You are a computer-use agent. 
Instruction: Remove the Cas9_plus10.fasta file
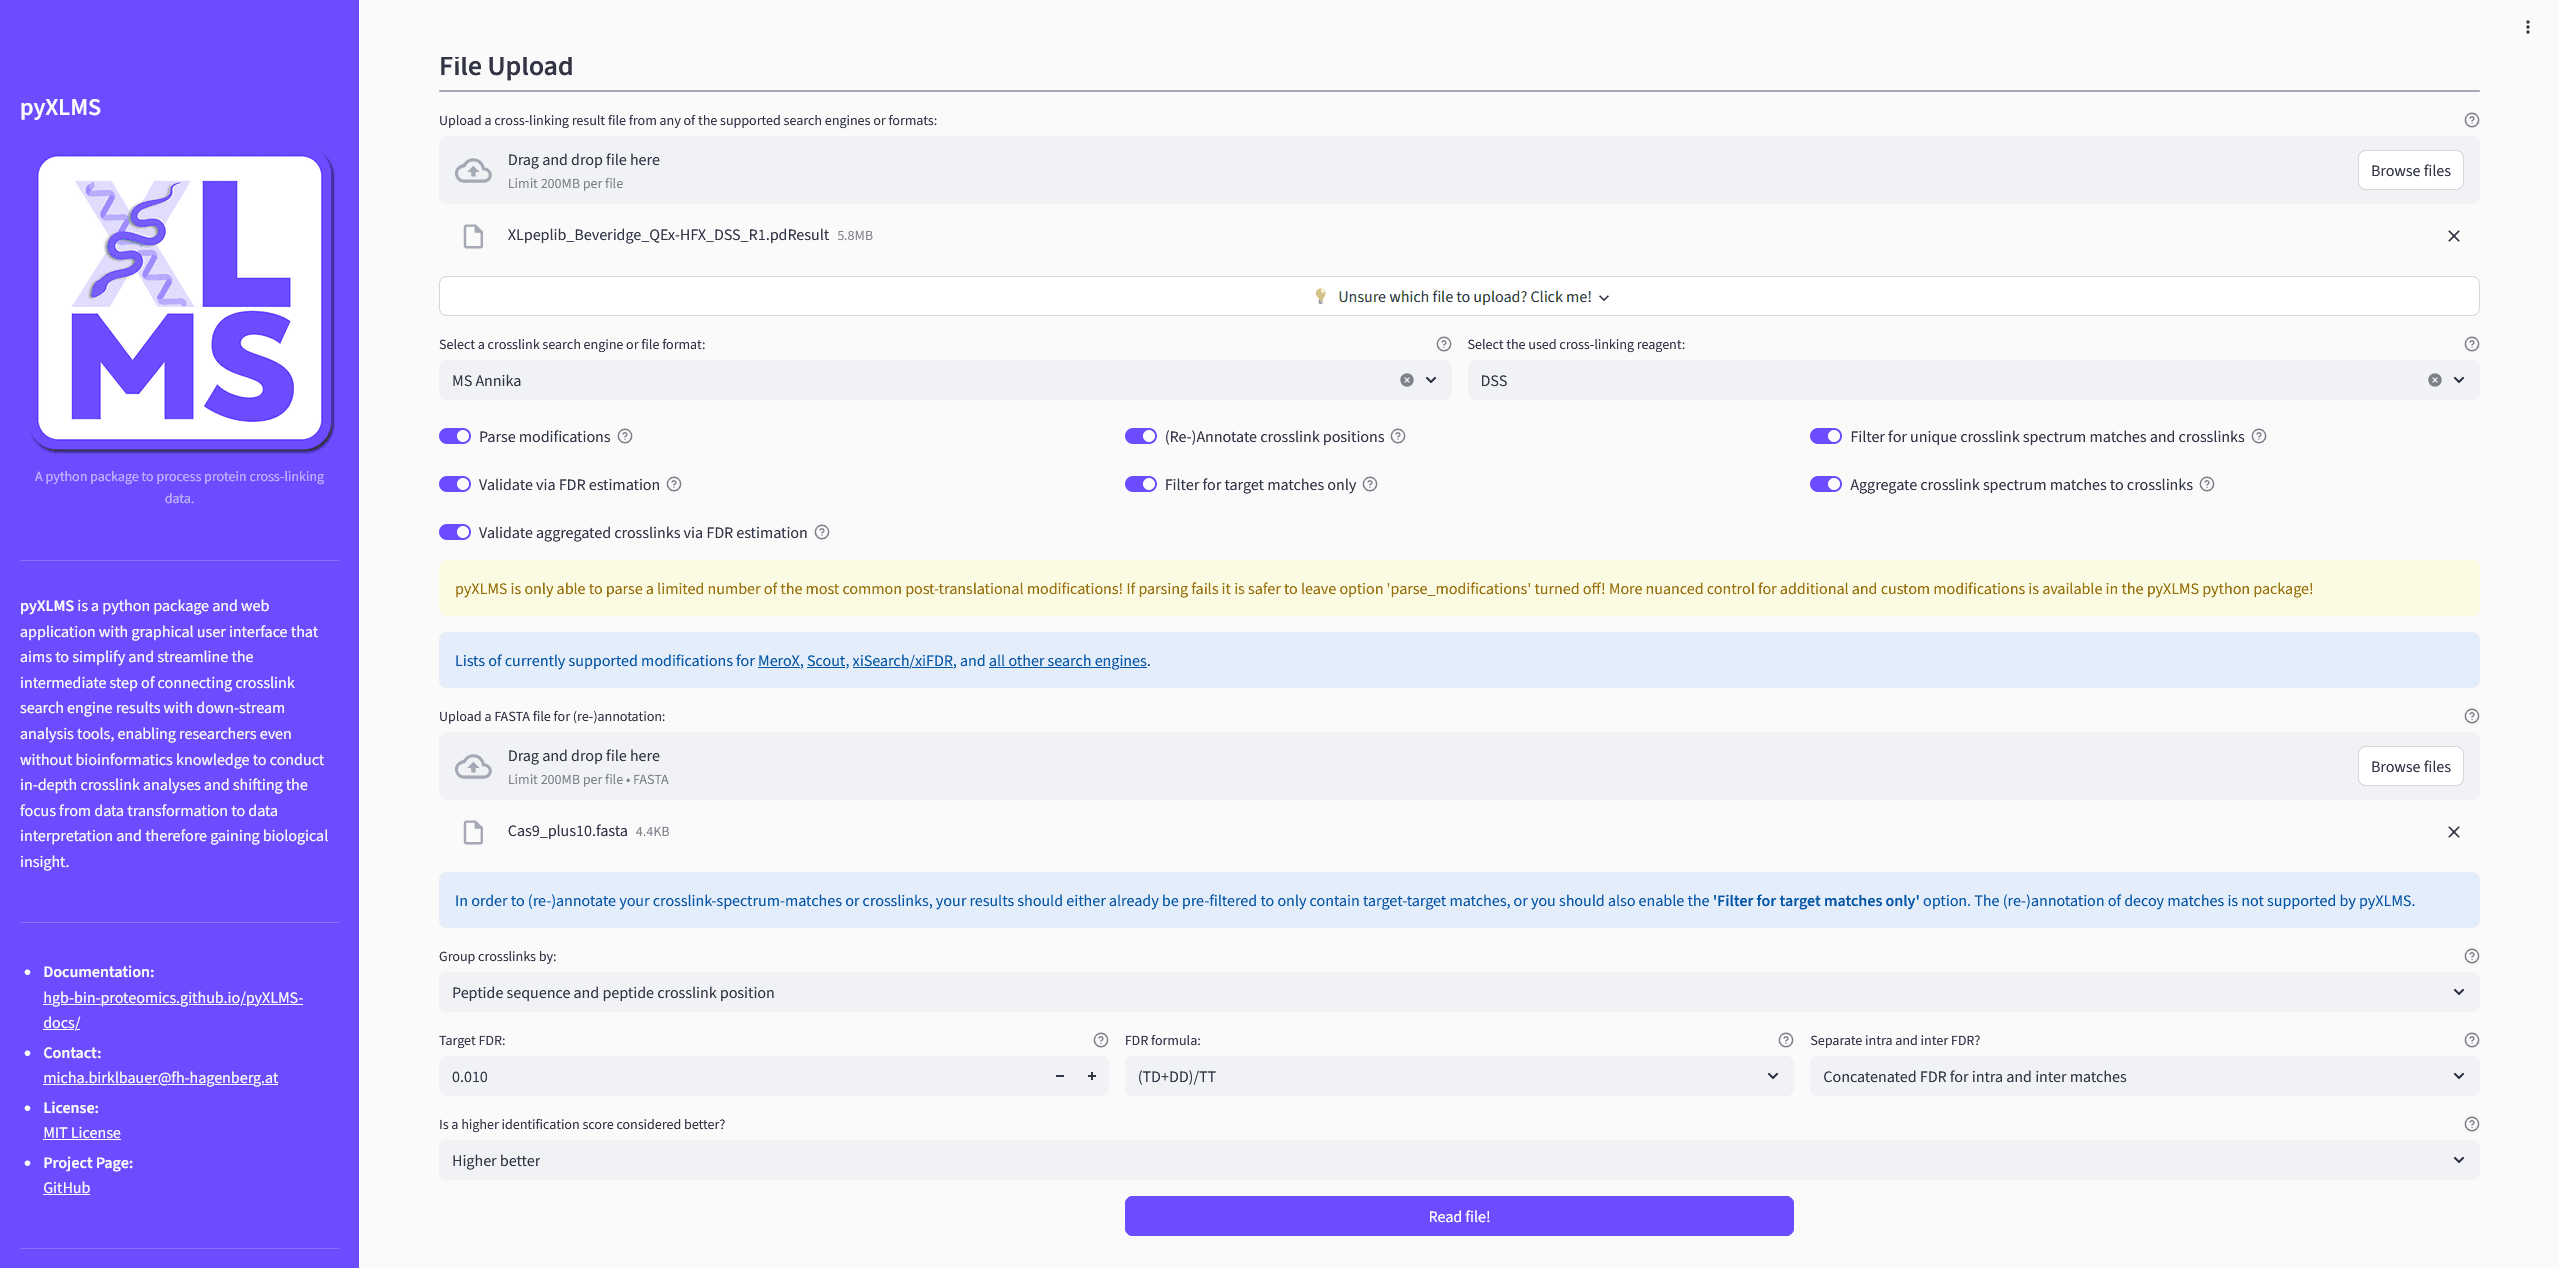(x=2453, y=832)
